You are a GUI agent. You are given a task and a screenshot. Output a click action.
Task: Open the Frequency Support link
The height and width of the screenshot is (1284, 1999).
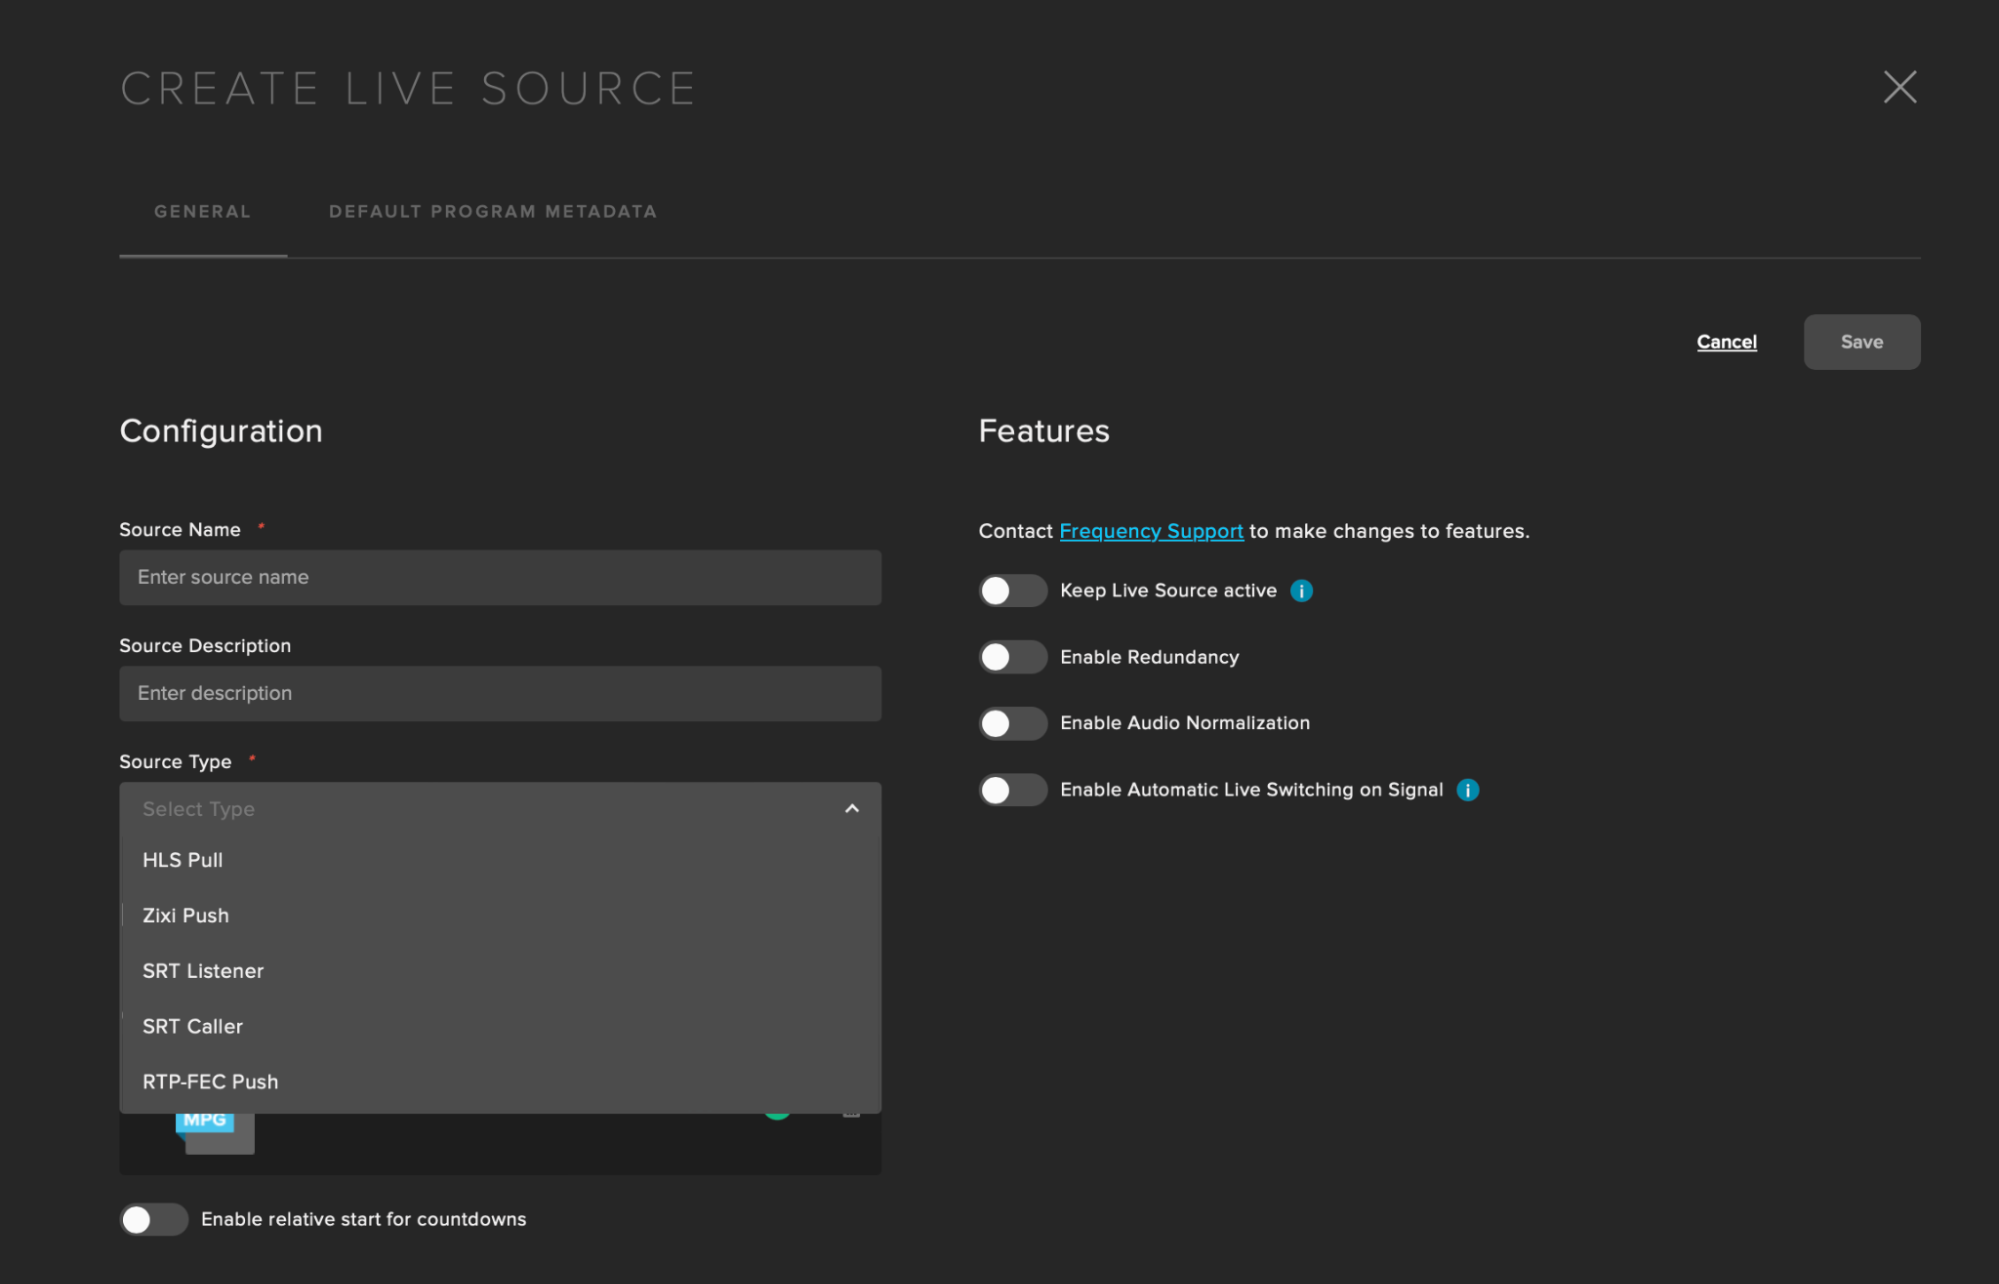point(1151,531)
